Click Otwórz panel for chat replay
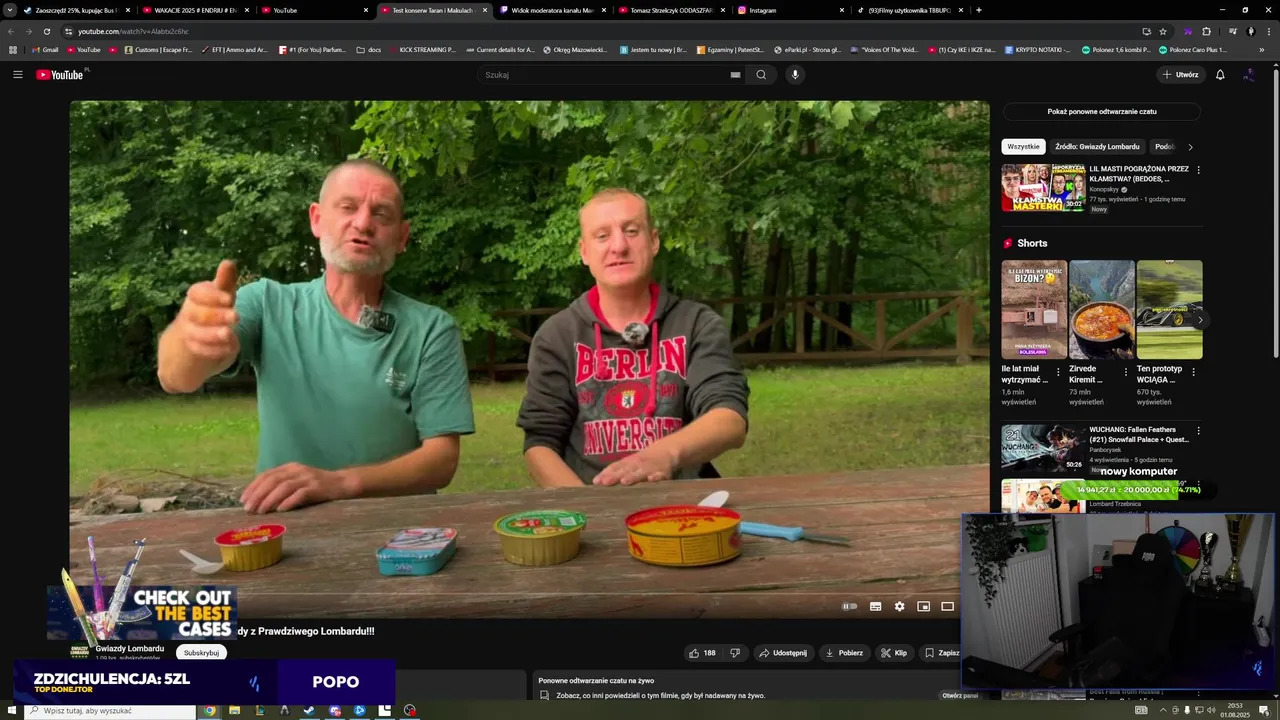 [x=958, y=695]
